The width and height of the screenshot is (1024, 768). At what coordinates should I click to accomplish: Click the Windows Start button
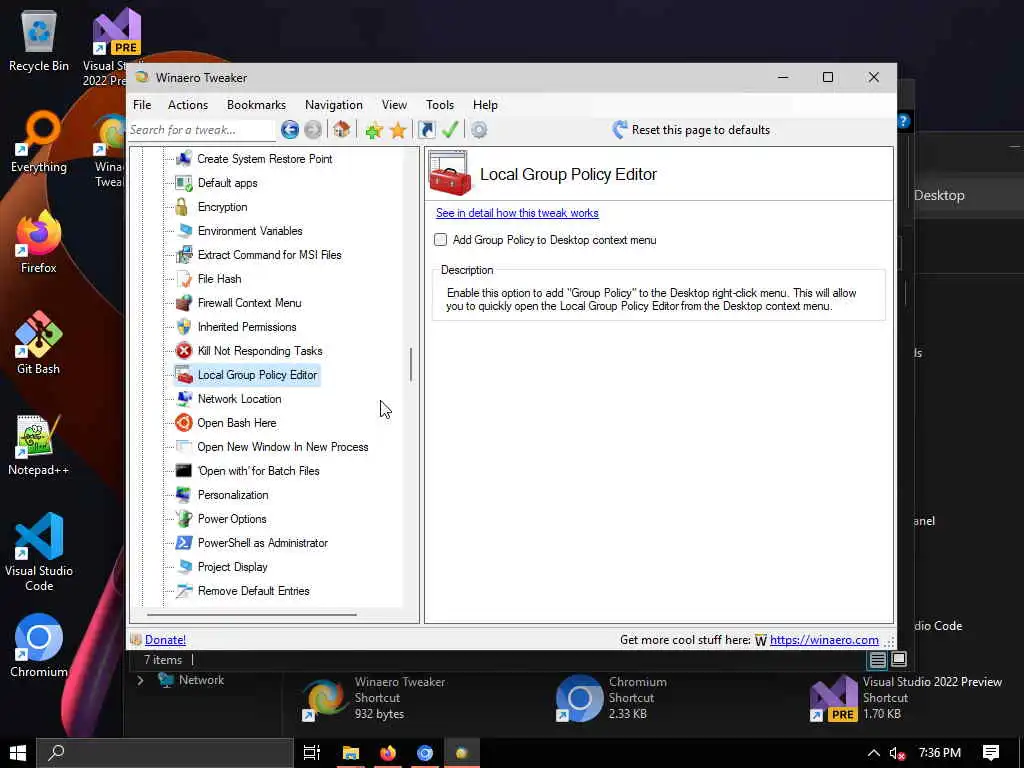point(18,753)
